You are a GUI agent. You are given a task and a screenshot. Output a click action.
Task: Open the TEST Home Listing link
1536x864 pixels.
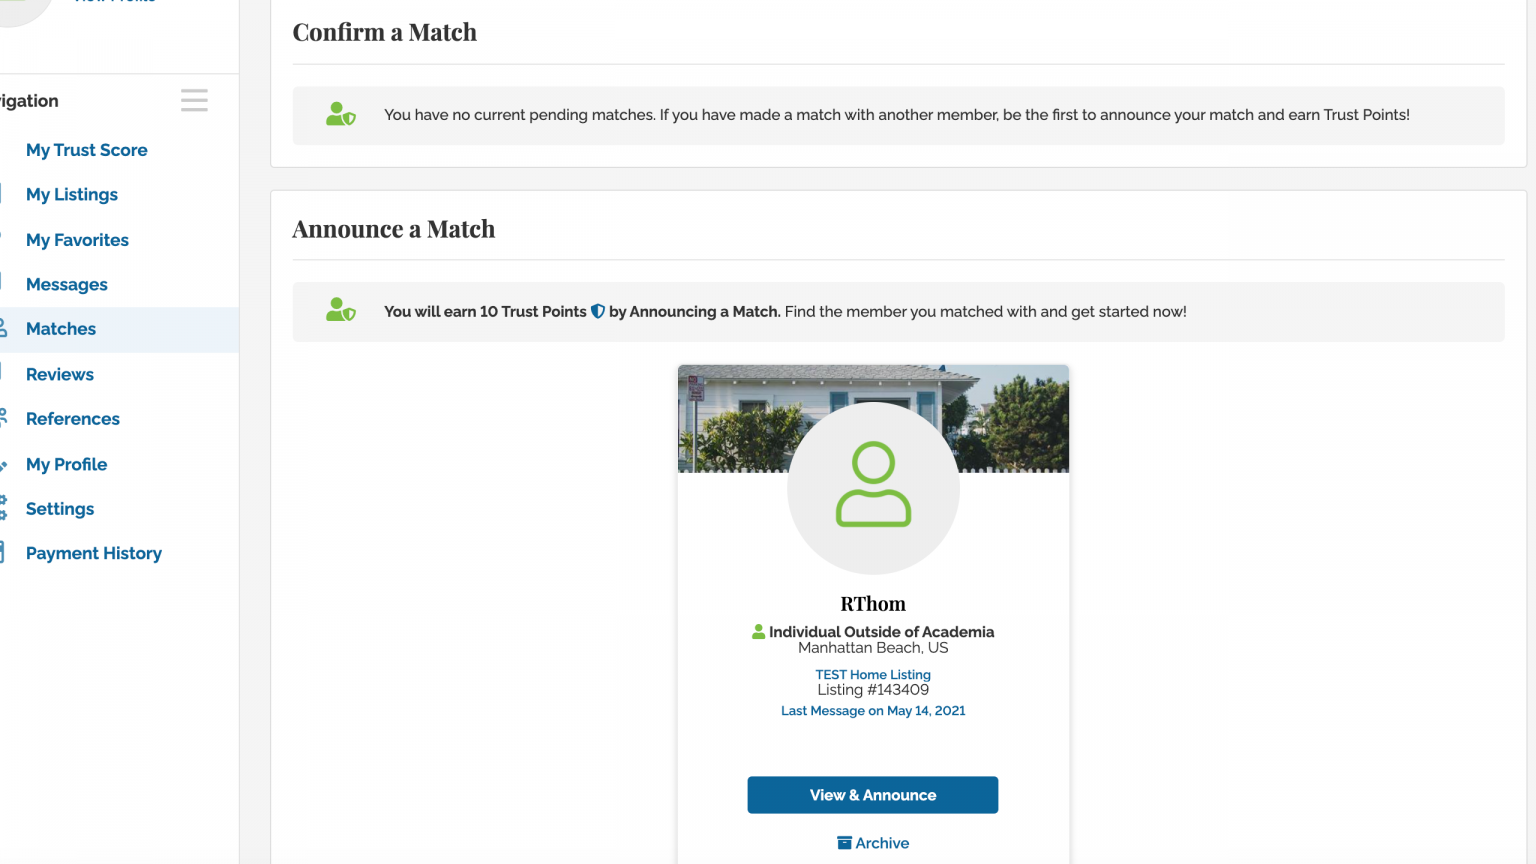873,675
